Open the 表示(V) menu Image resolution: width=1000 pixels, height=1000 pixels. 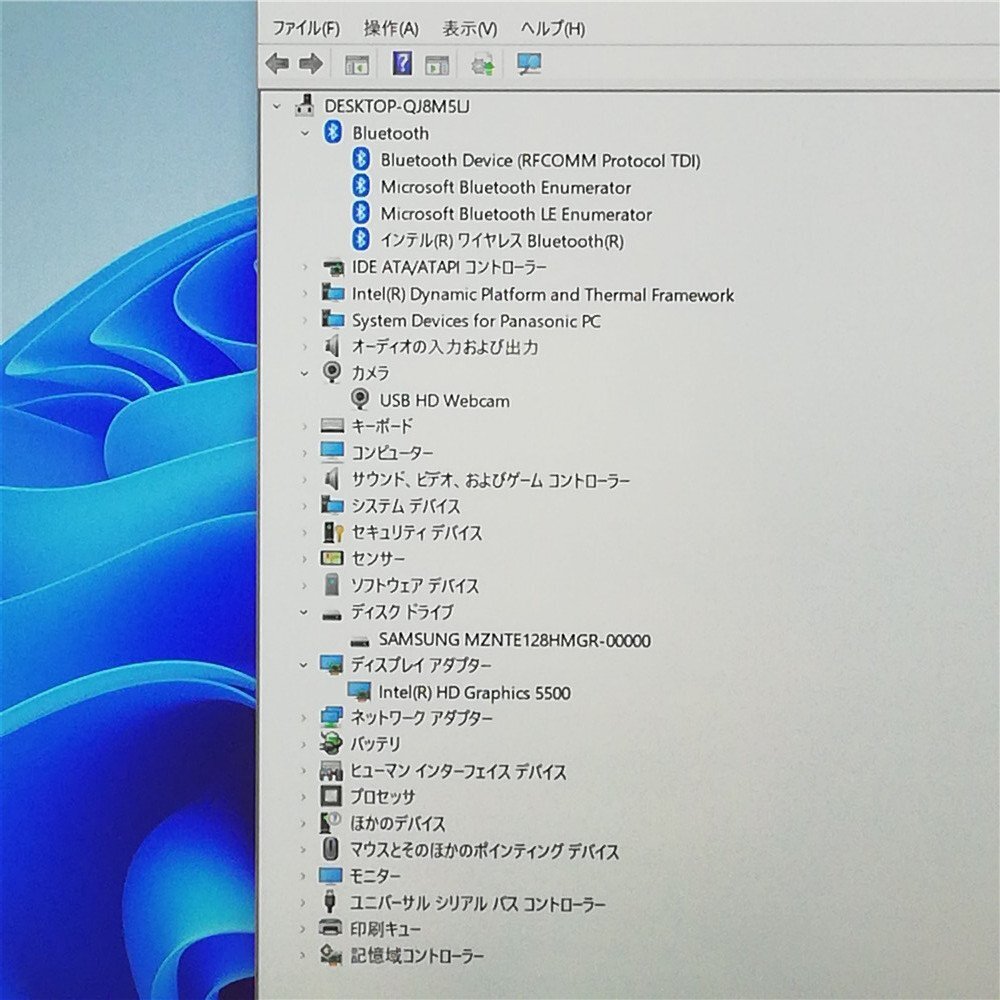(x=470, y=28)
